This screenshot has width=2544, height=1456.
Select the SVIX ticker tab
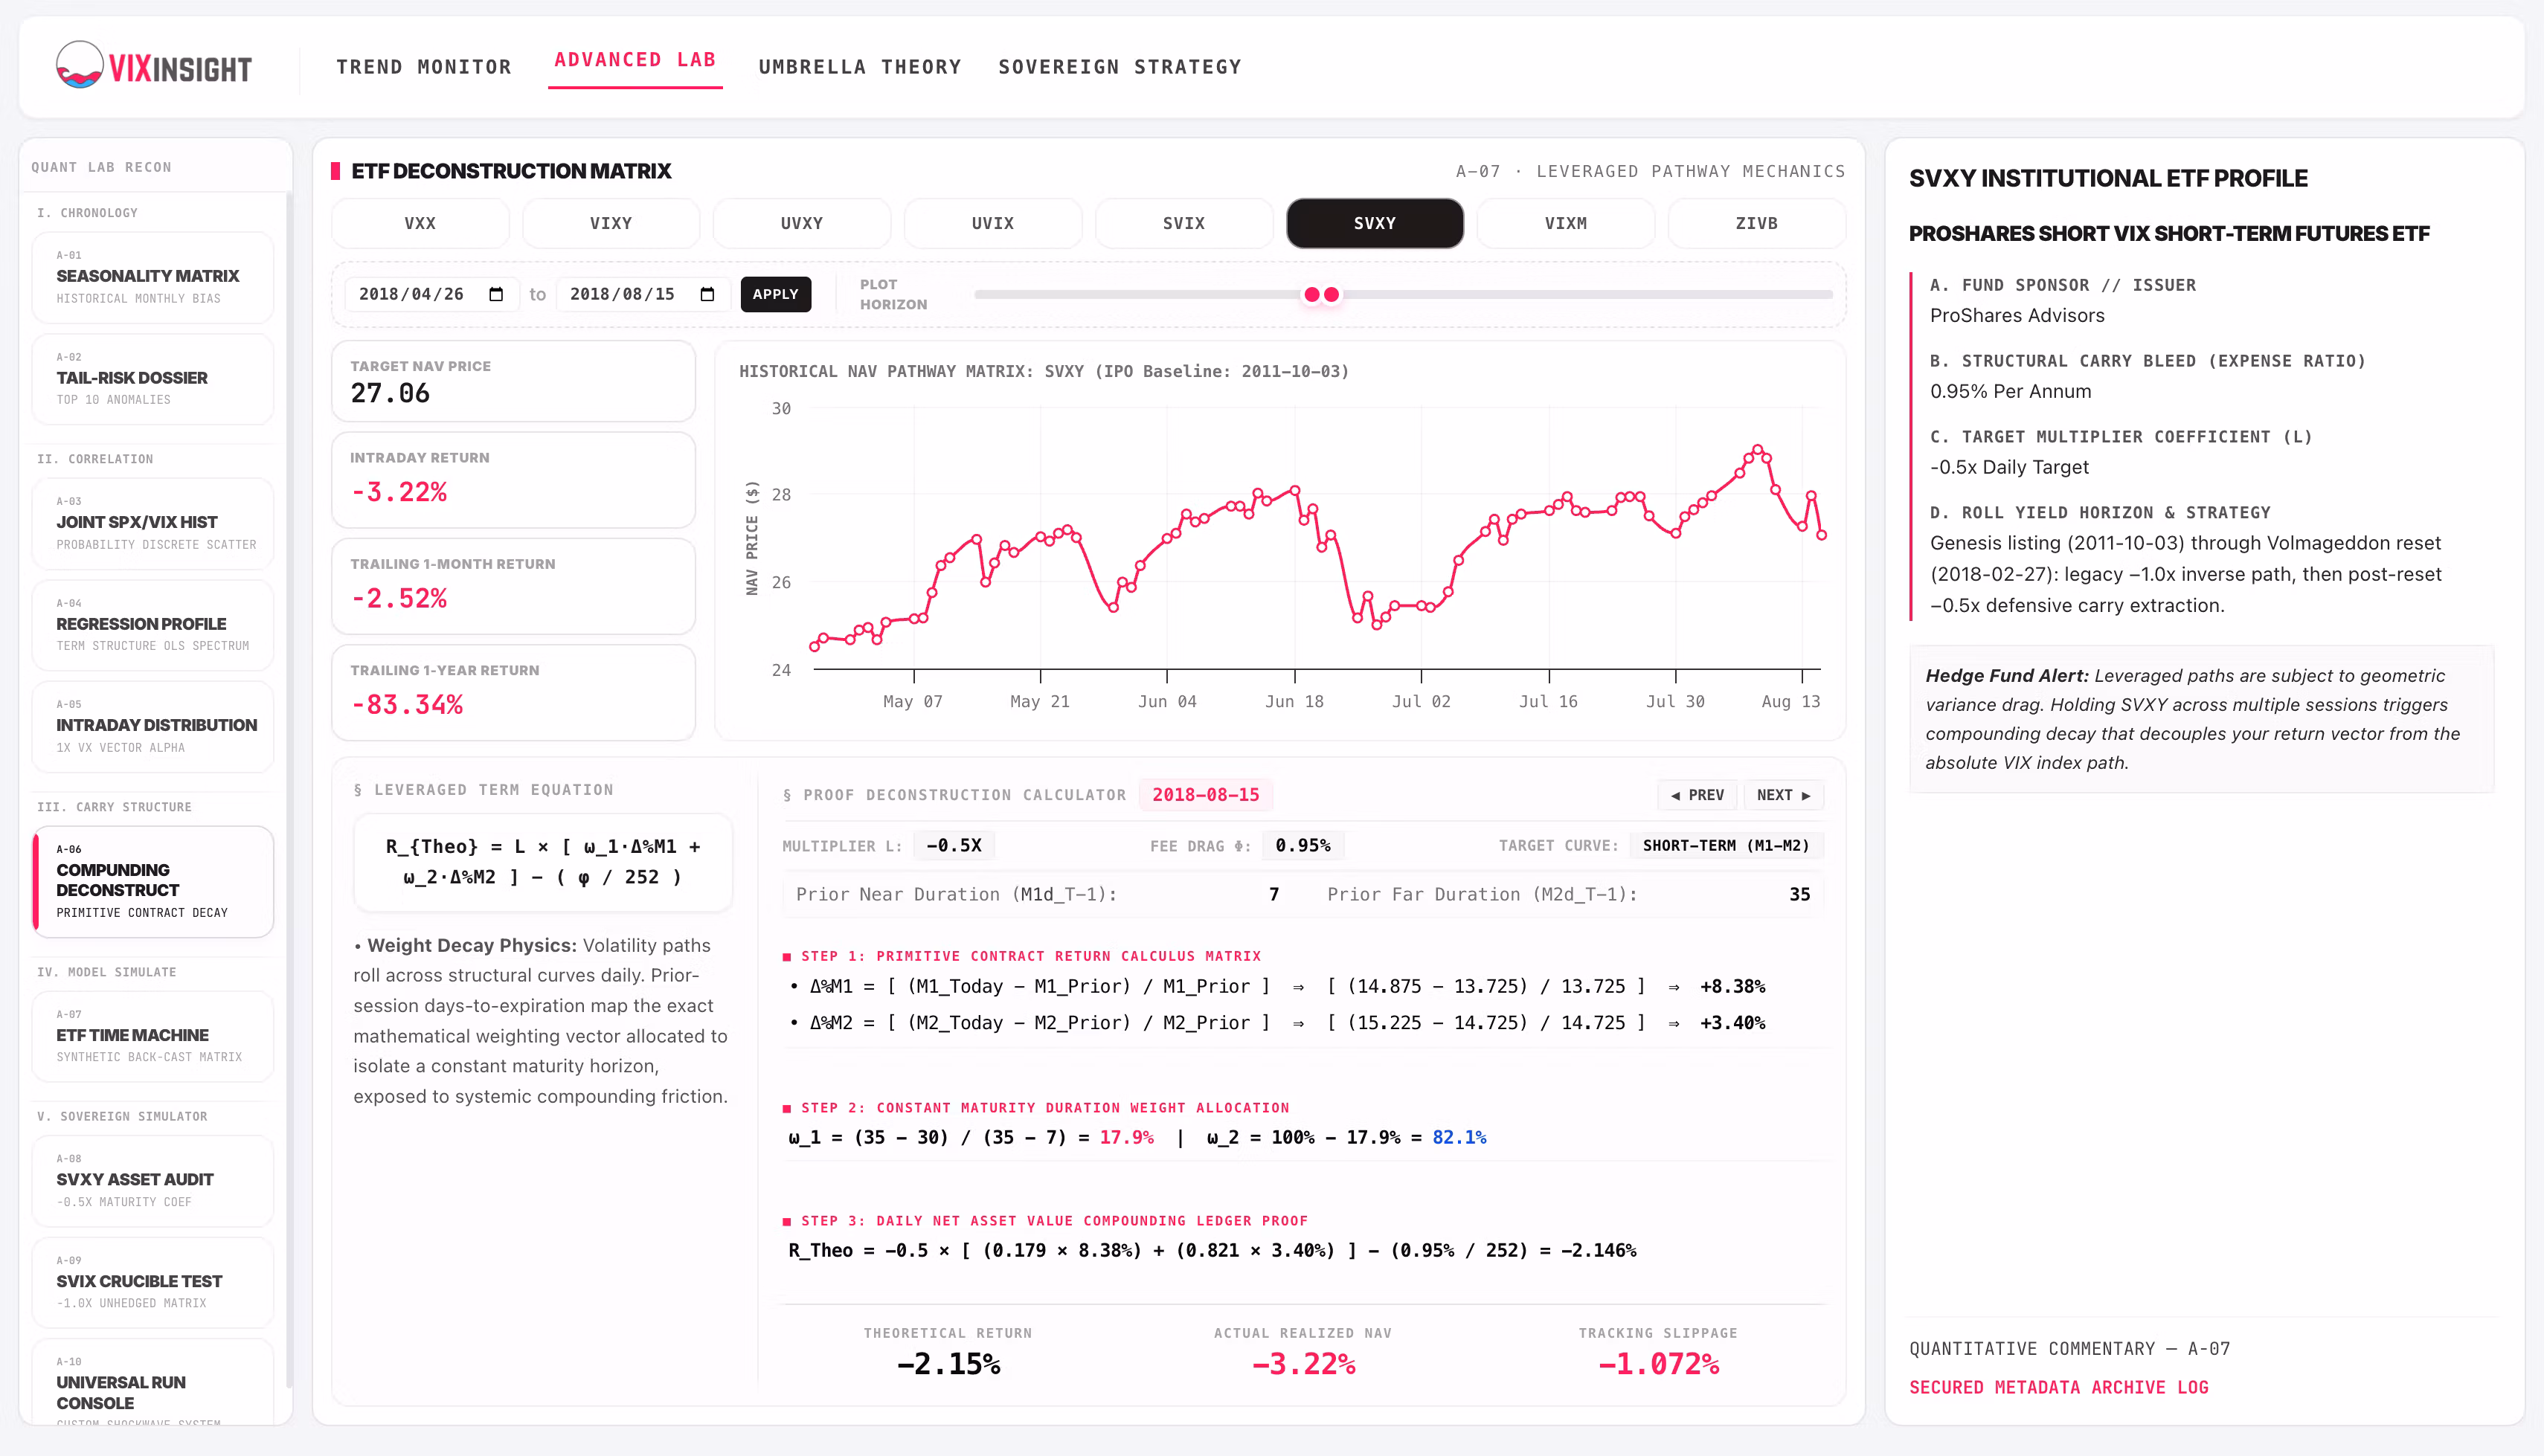(x=1184, y=223)
